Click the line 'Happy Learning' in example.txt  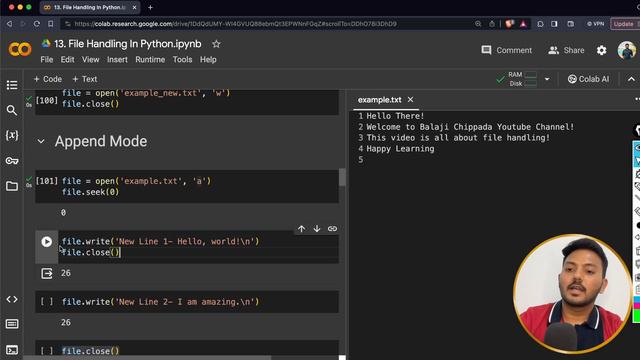pyautogui.click(x=400, y=149)
